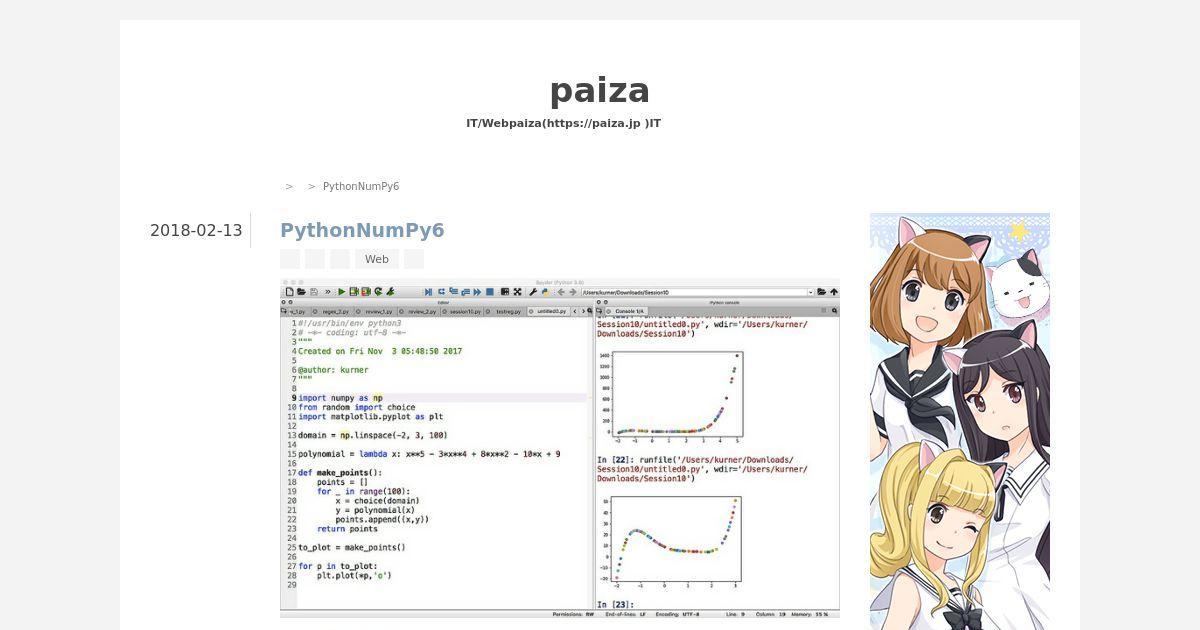Click the blue Stop debugging square
The image size is (1200, 630).
point(490,292)
